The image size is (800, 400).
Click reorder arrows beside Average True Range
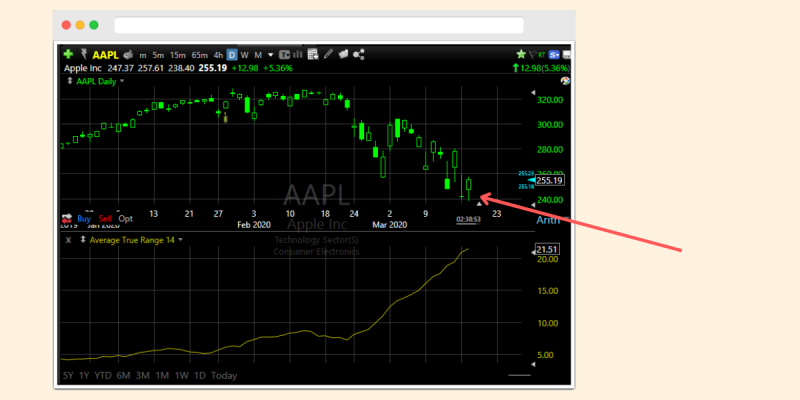(83, 239)
